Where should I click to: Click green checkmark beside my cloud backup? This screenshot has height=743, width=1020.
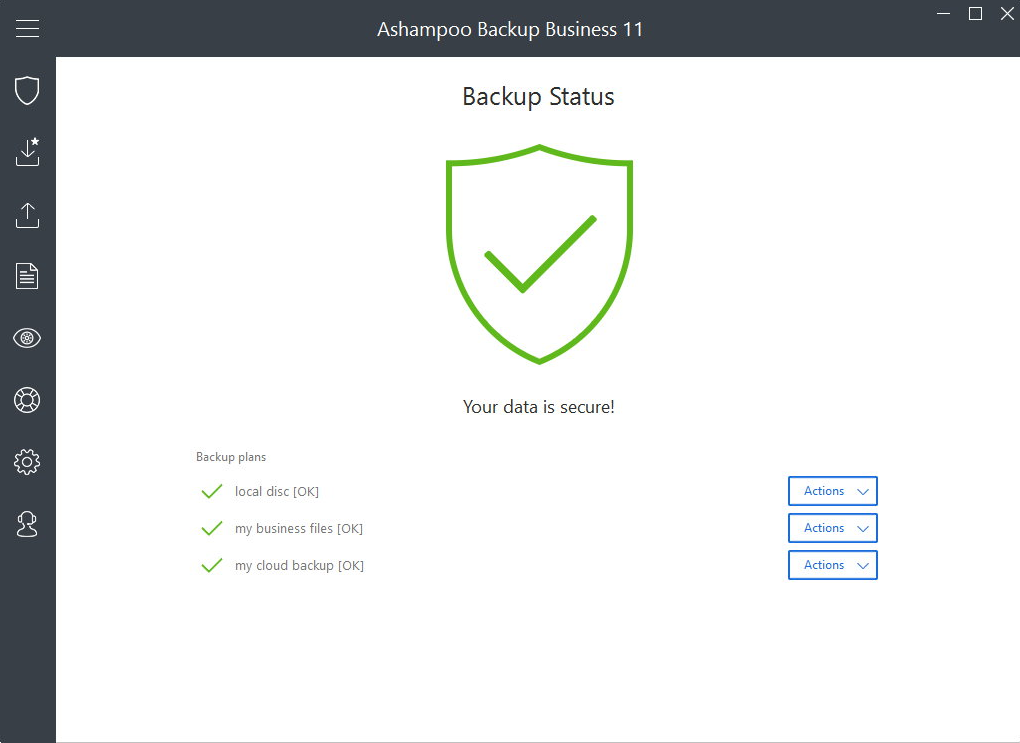(x=212, y=565)
